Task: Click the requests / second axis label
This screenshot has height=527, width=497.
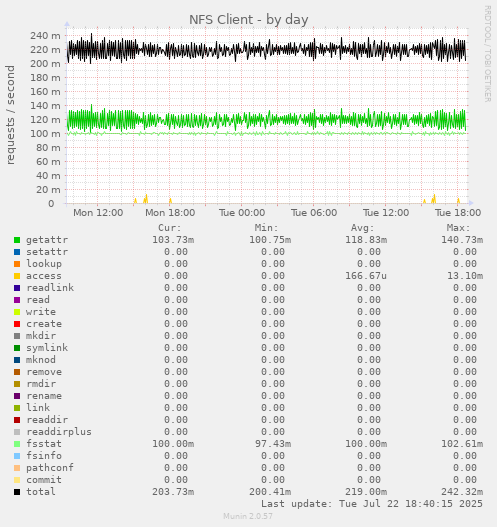Action: (x=10, y=115)
